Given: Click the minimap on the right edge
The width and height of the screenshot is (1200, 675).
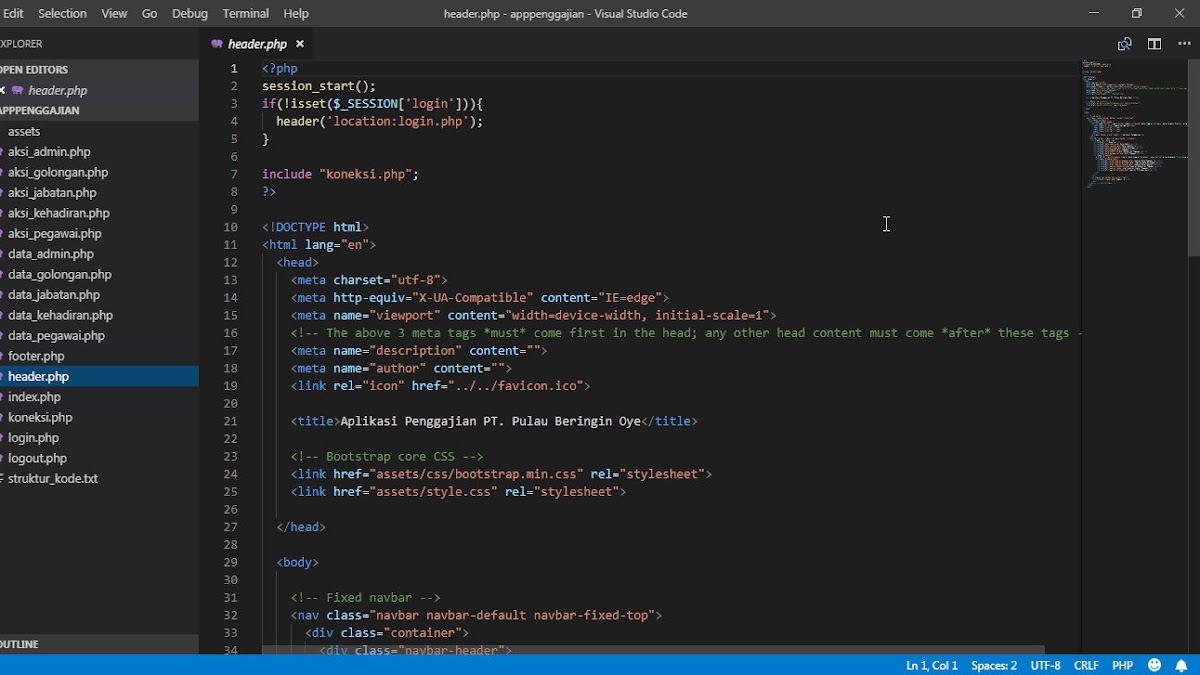Looking at the screenshot, I should coord(1130,120).
